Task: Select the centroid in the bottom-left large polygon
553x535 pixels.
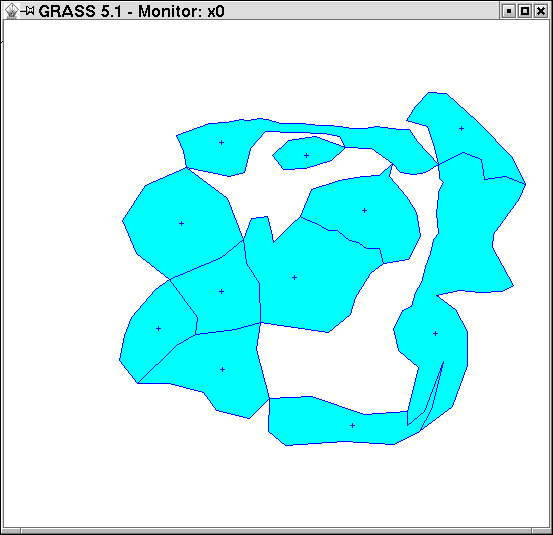Action: click(222, 369)
